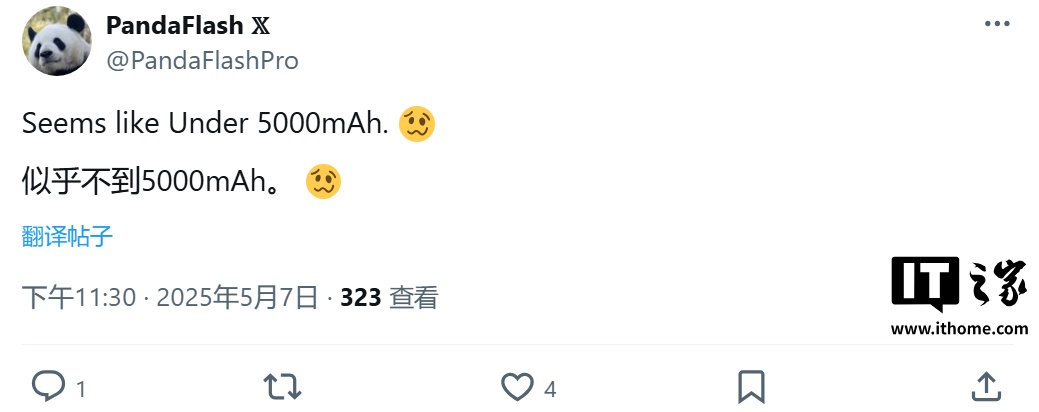Screen dimensions: 1039x412
Task: Click the reply count number 1
Action: [81, 388]
